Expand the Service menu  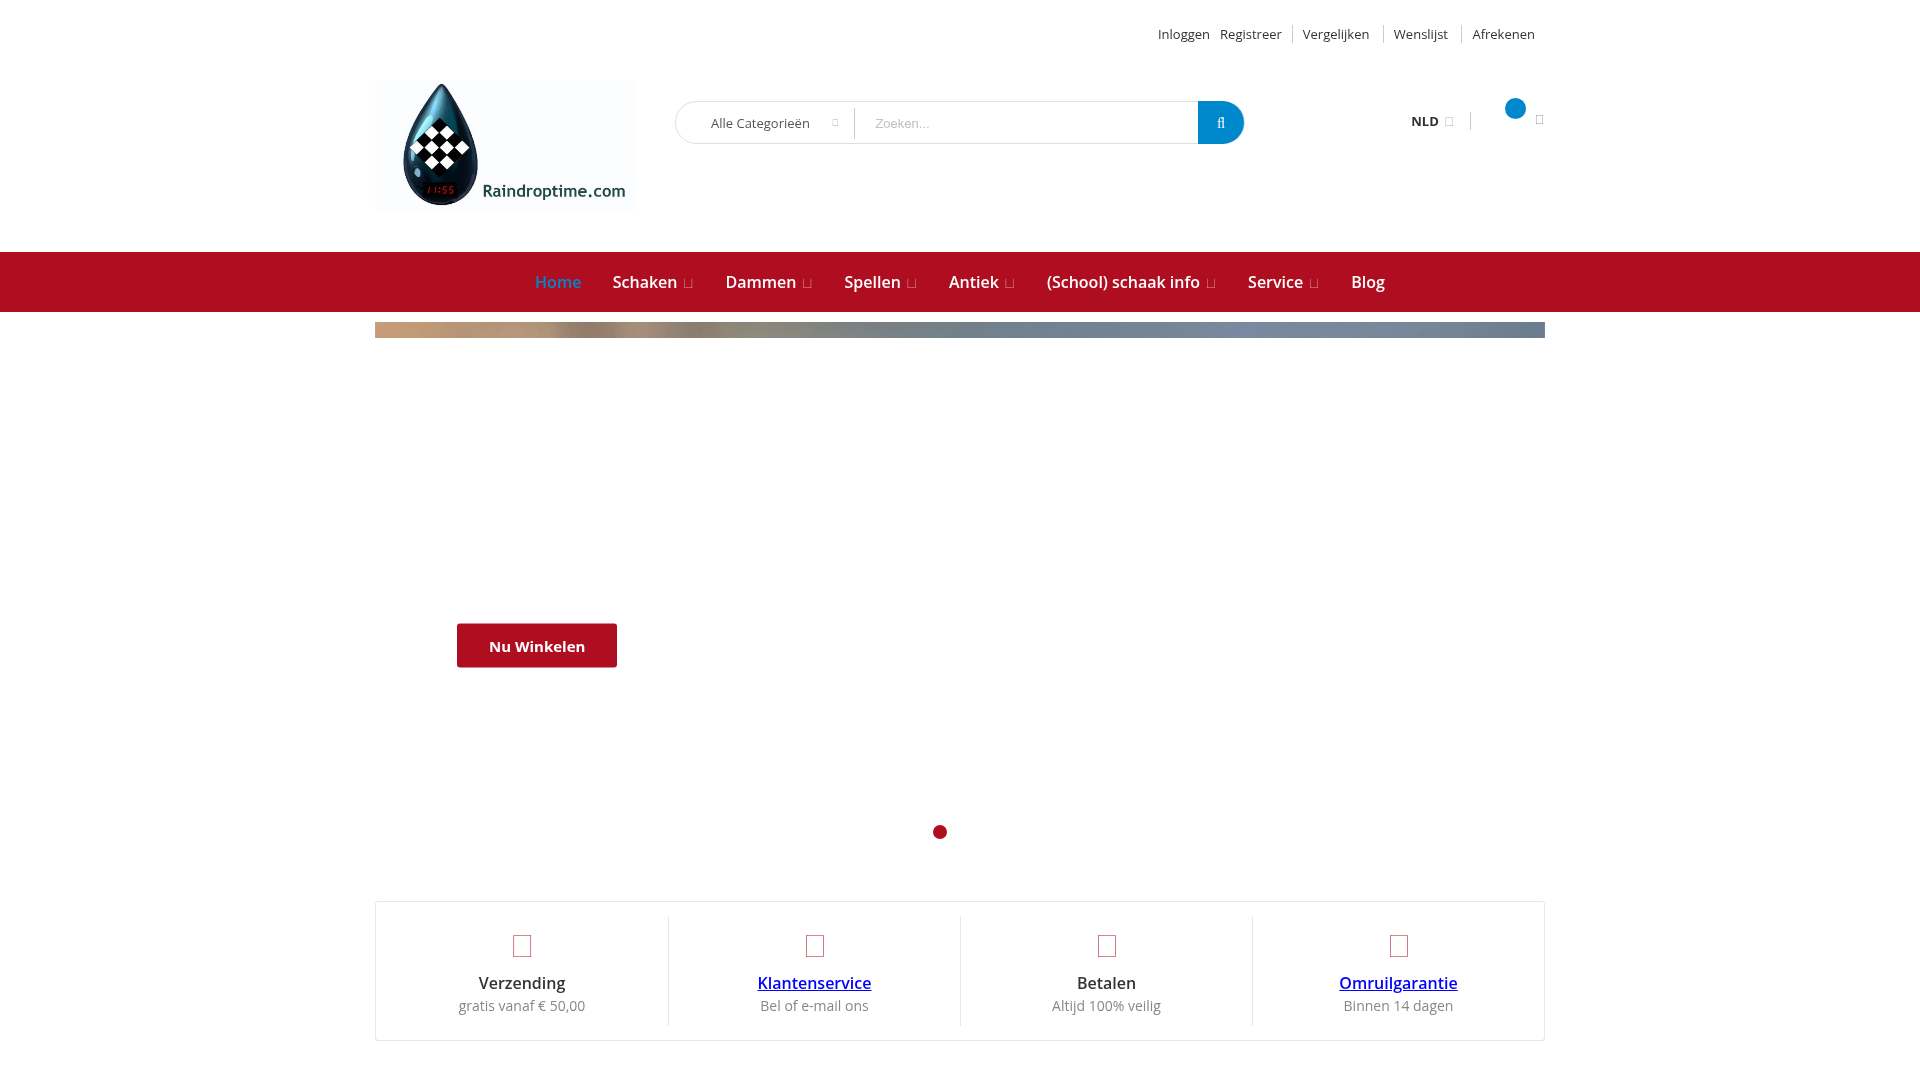point(1283,282)
